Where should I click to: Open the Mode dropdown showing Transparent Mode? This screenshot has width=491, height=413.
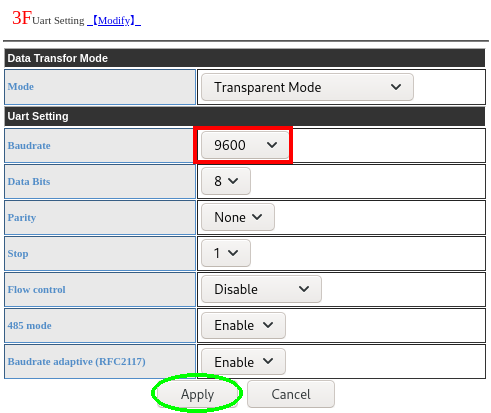click(x=307, y=87)
